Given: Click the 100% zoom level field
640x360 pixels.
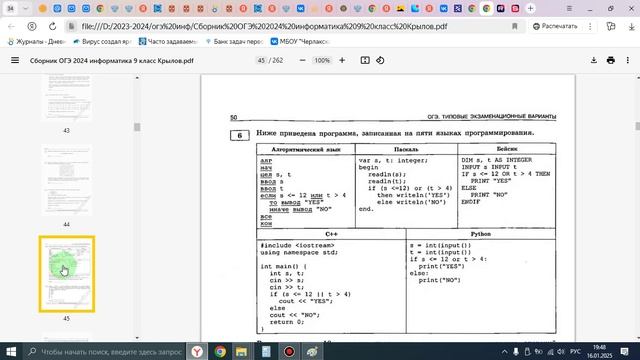Looking at the screenshot, I should coord(322,60).
